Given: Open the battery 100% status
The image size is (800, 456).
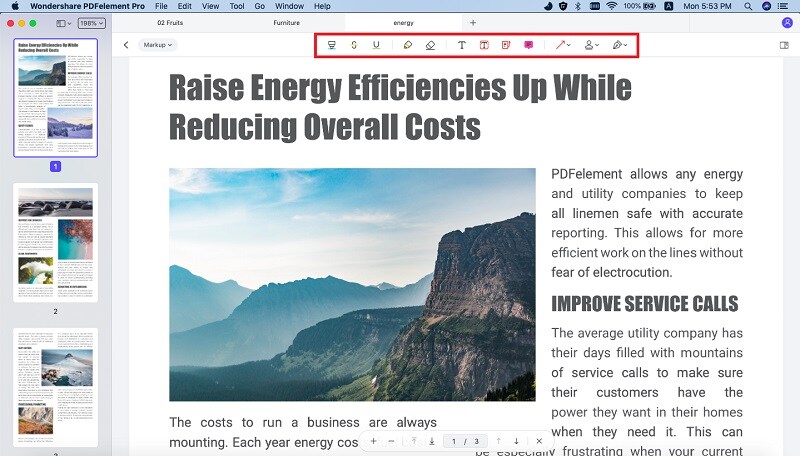Looking at the screenshot, I should point(639,6).
